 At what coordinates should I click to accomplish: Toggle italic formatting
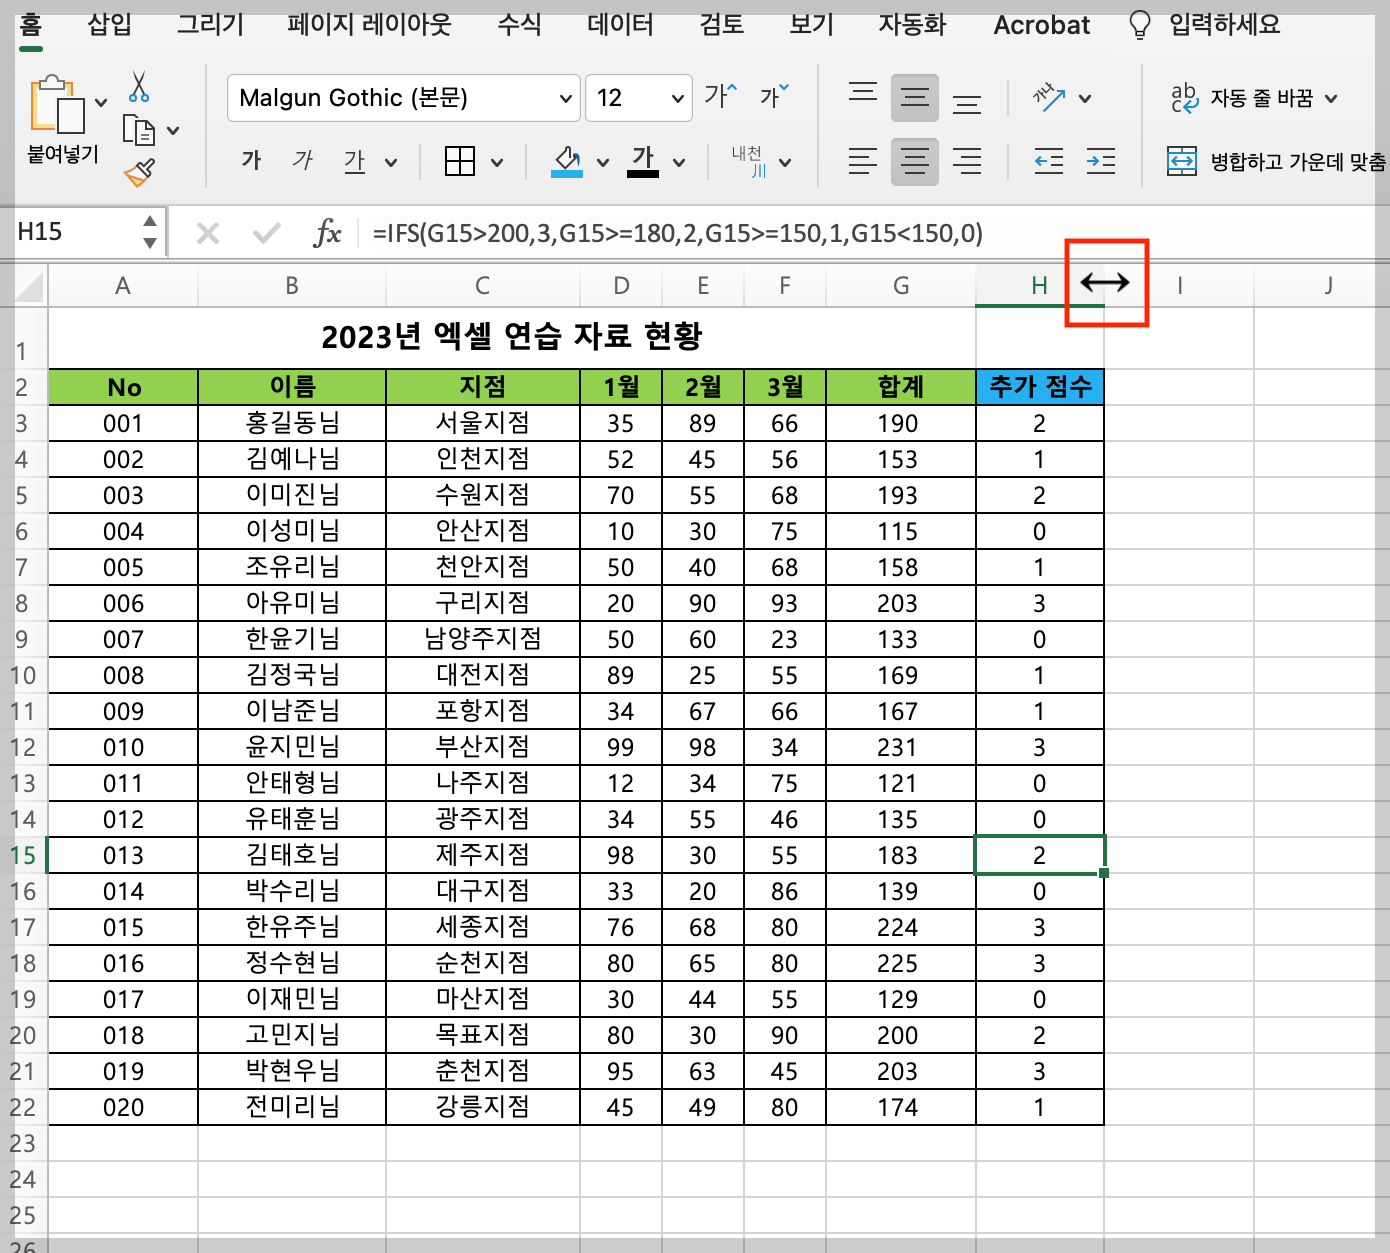click(x=302, y=160)
